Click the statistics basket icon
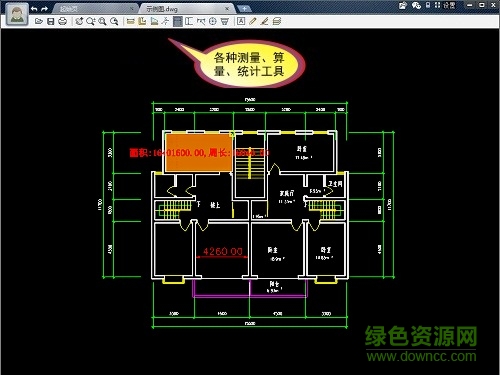 tap(225, 22)
